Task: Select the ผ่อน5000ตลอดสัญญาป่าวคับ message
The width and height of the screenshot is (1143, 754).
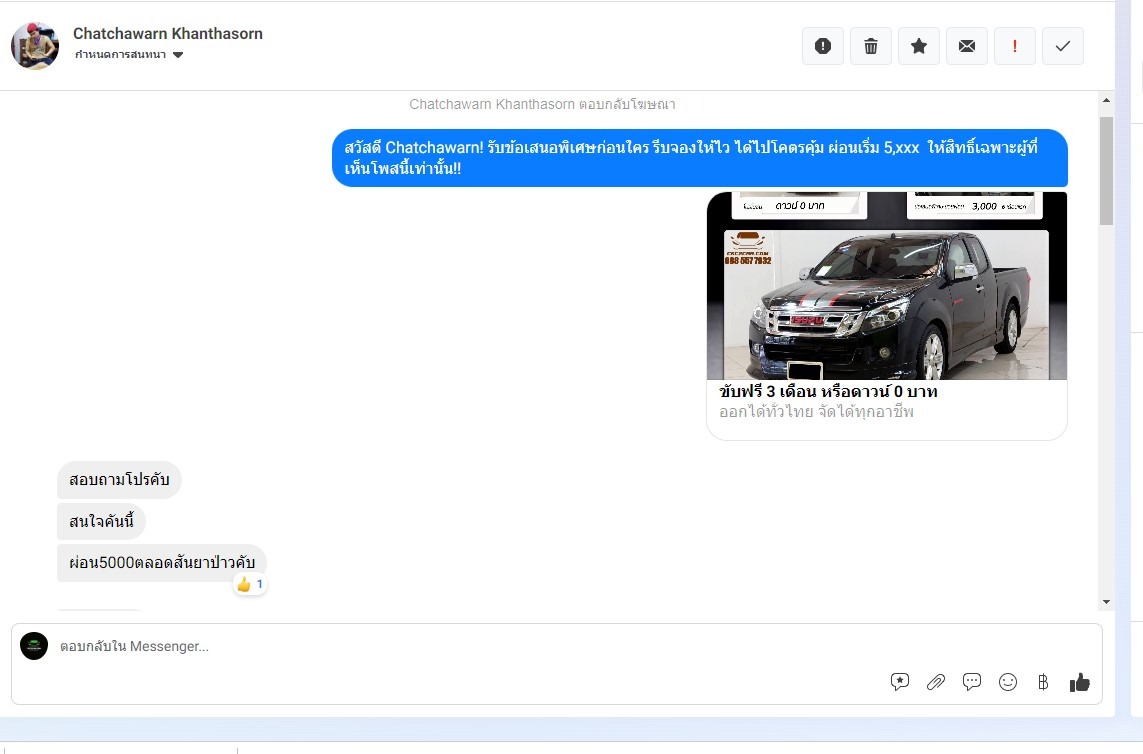Action: [x=162, y=562]
